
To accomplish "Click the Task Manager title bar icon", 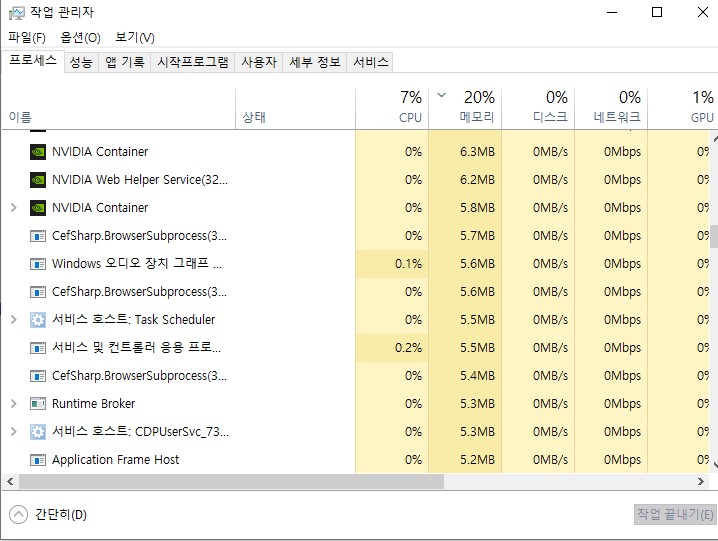I will (x=16, y=12).
